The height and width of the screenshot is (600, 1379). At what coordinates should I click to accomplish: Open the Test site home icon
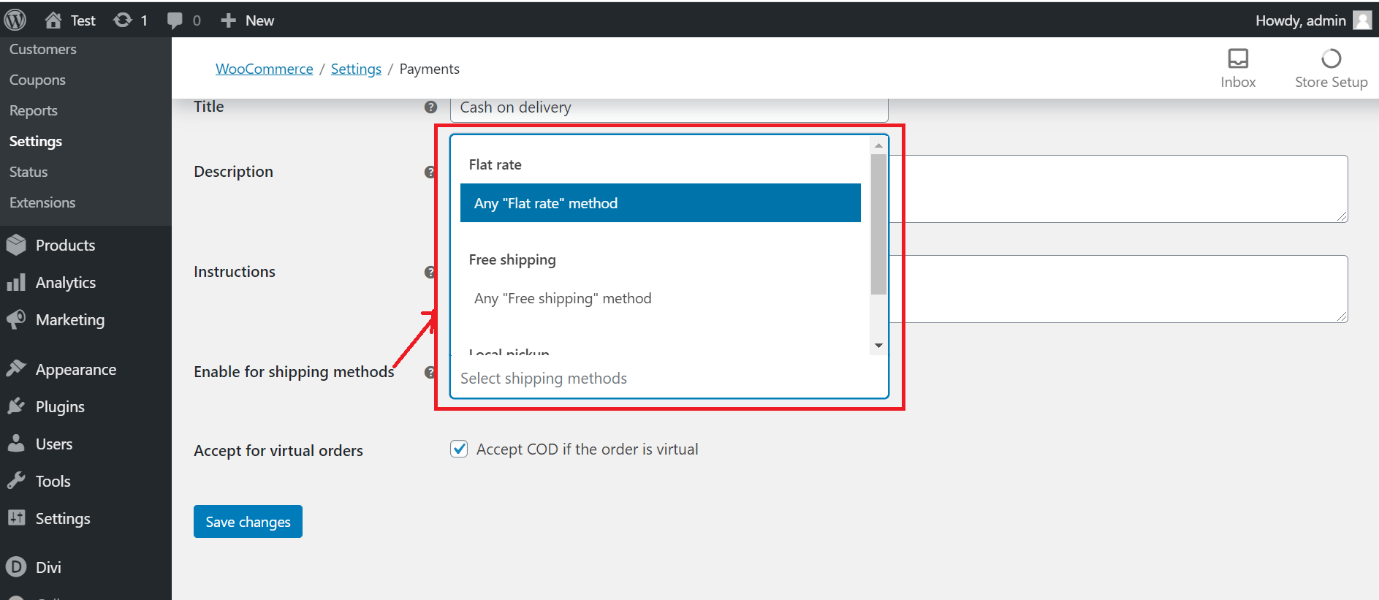(x=53, y=20)
